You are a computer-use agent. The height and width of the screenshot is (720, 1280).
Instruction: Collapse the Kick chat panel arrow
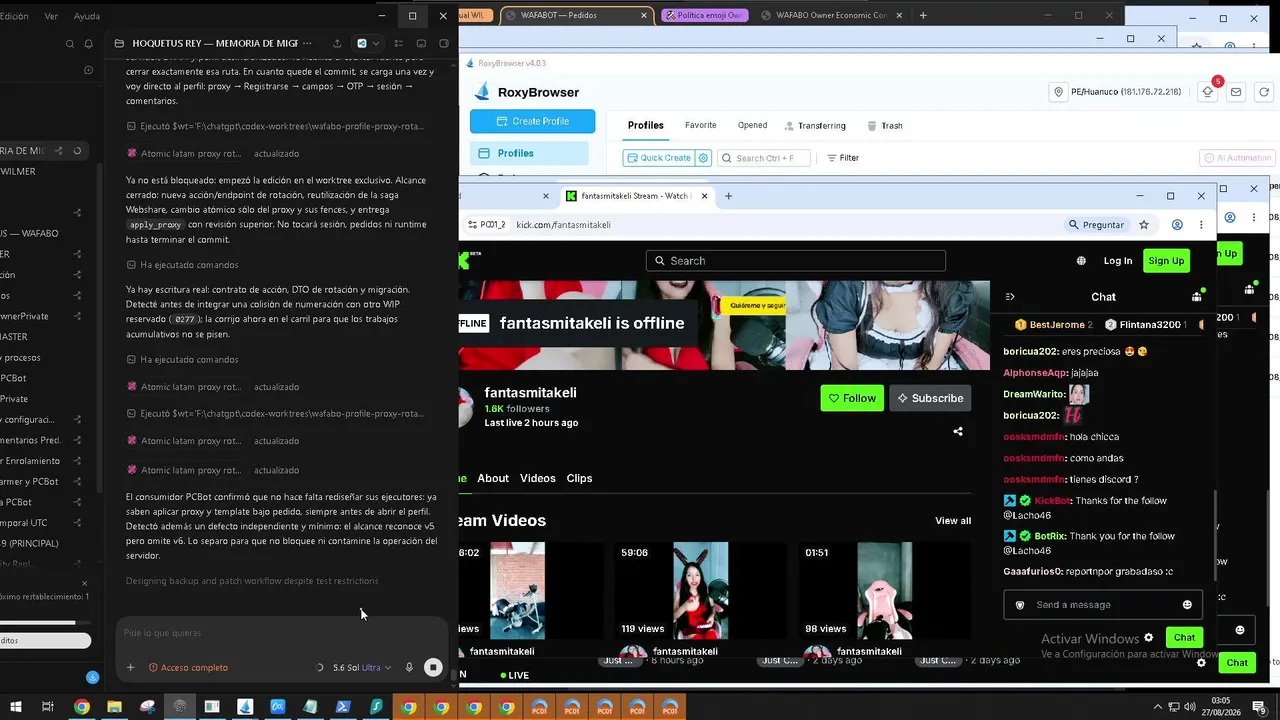[1010, 297]
